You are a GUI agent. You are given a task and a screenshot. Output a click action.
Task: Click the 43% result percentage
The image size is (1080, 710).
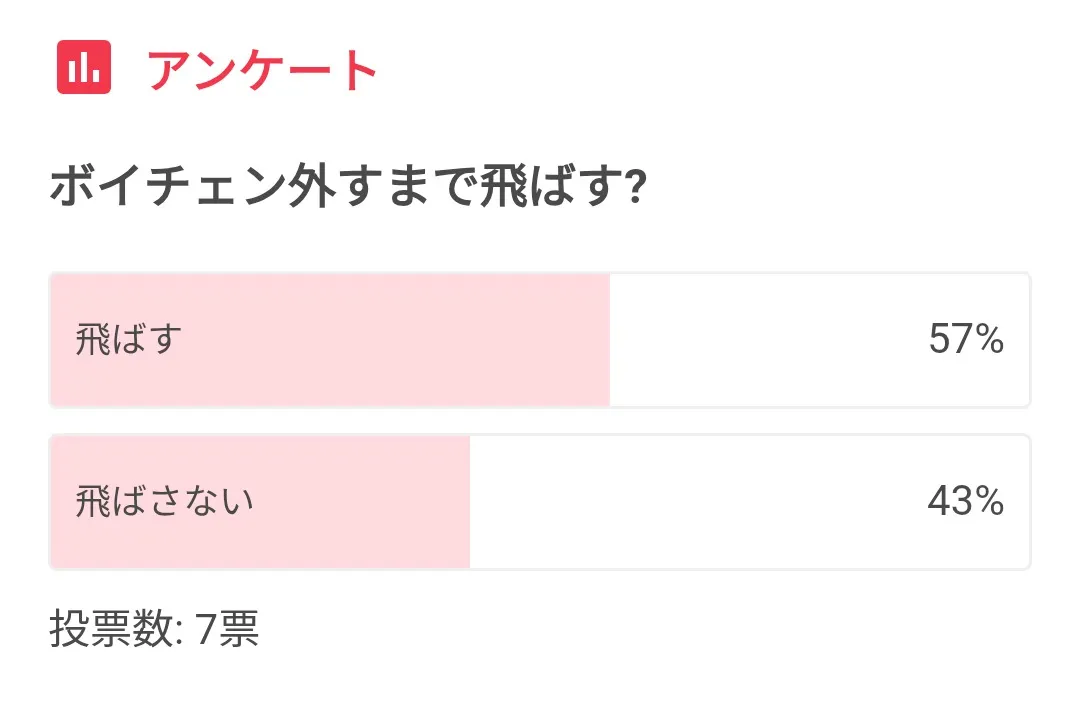[x=965, y=502]
